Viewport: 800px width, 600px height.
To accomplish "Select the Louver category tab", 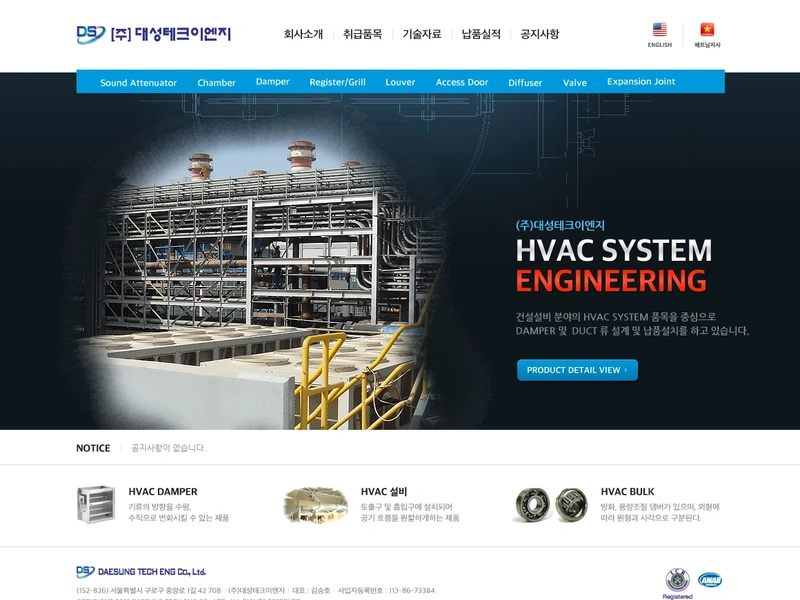I will point(399,82).
